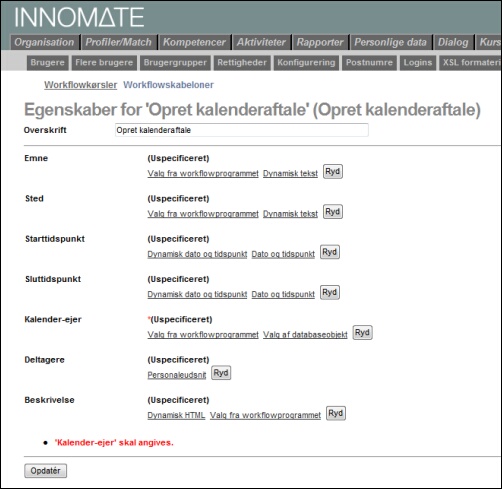Viewport: 502px width, 489px height.
Task: Open the Rapporter tab
Action: click(320, 42)
